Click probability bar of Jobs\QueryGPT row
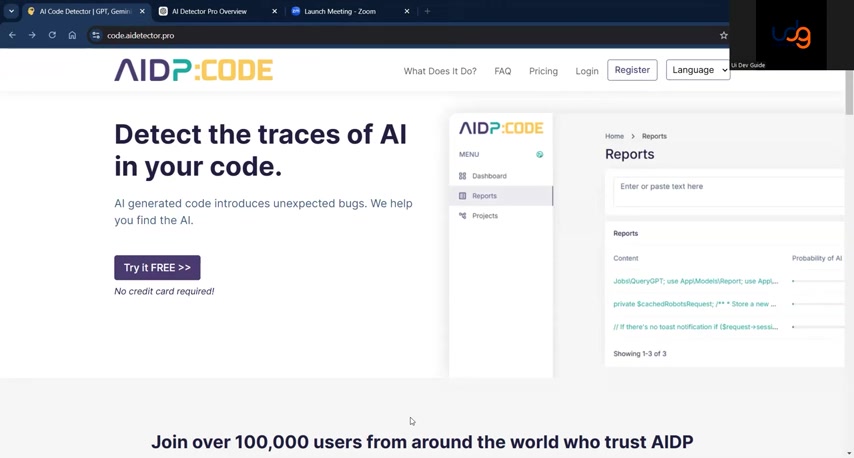854x458 pixels. click(x=818, y=281)
